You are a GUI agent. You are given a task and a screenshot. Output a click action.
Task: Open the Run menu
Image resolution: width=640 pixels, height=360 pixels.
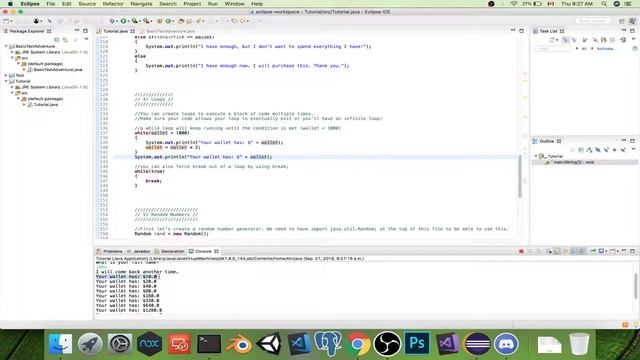pyautogui.click(x=213, y=4)
